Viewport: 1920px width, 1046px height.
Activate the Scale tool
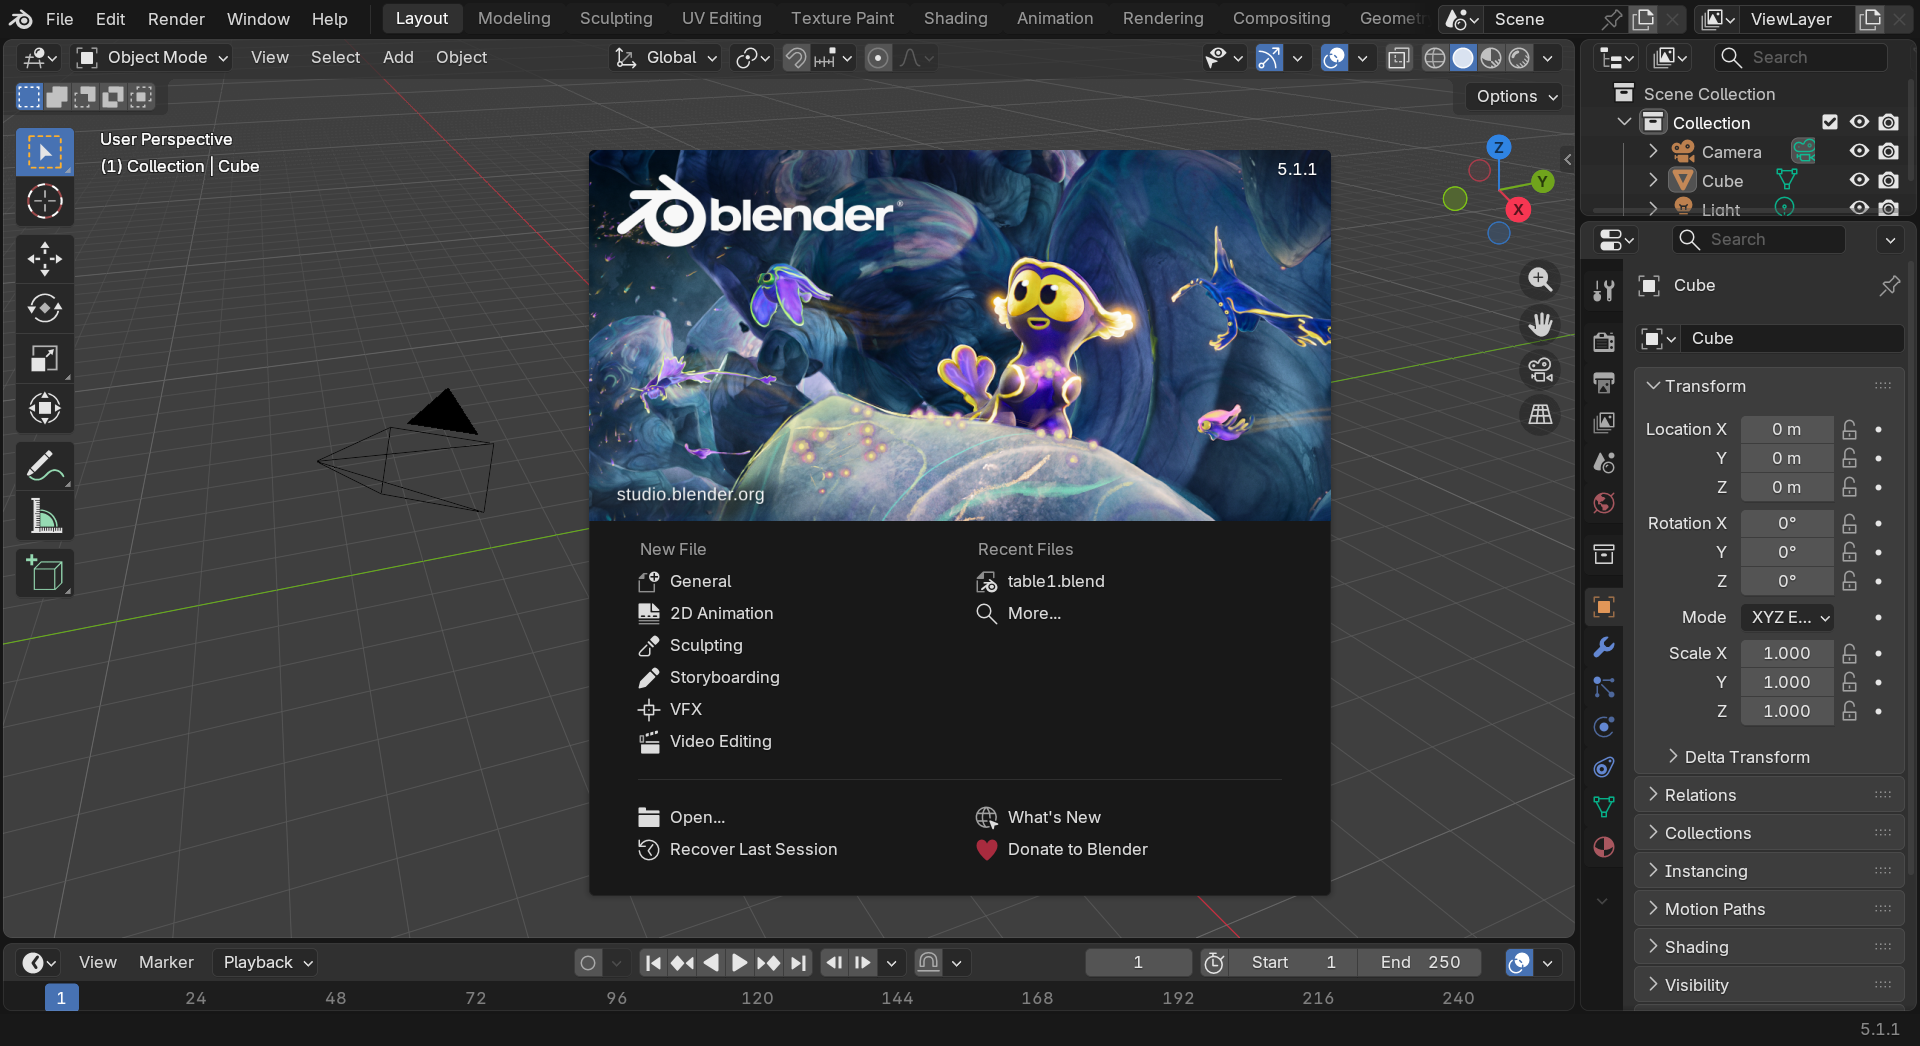[45, 358]
